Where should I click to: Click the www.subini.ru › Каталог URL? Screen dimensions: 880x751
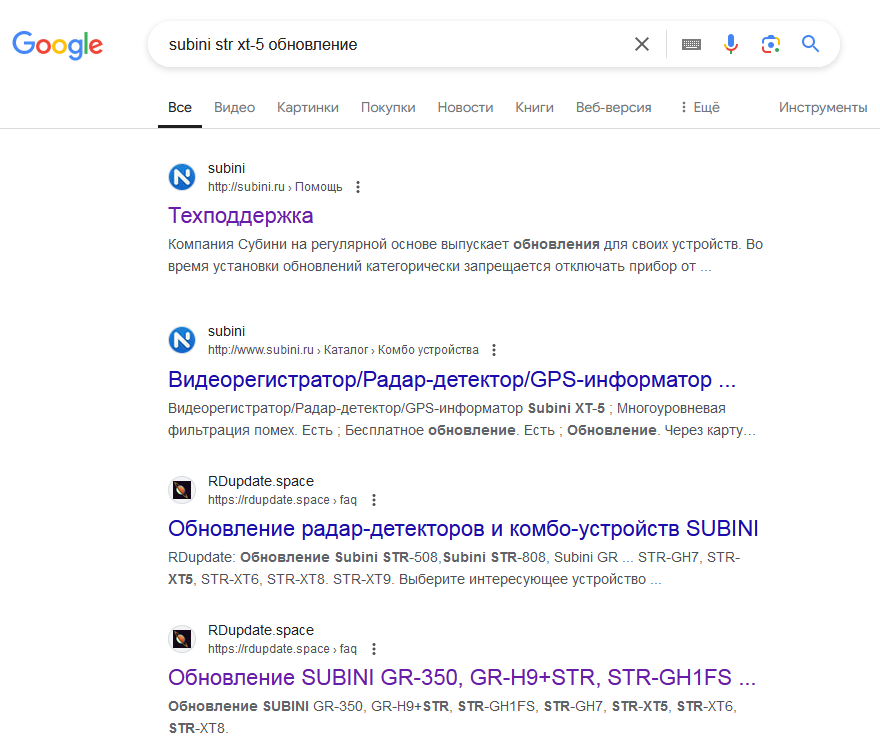343,350
